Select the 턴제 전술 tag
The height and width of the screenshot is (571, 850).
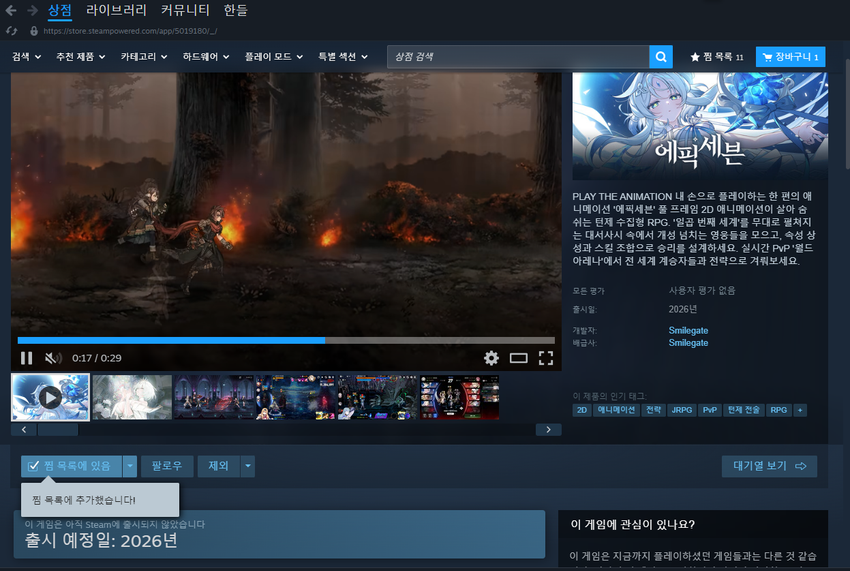point(744,410)
